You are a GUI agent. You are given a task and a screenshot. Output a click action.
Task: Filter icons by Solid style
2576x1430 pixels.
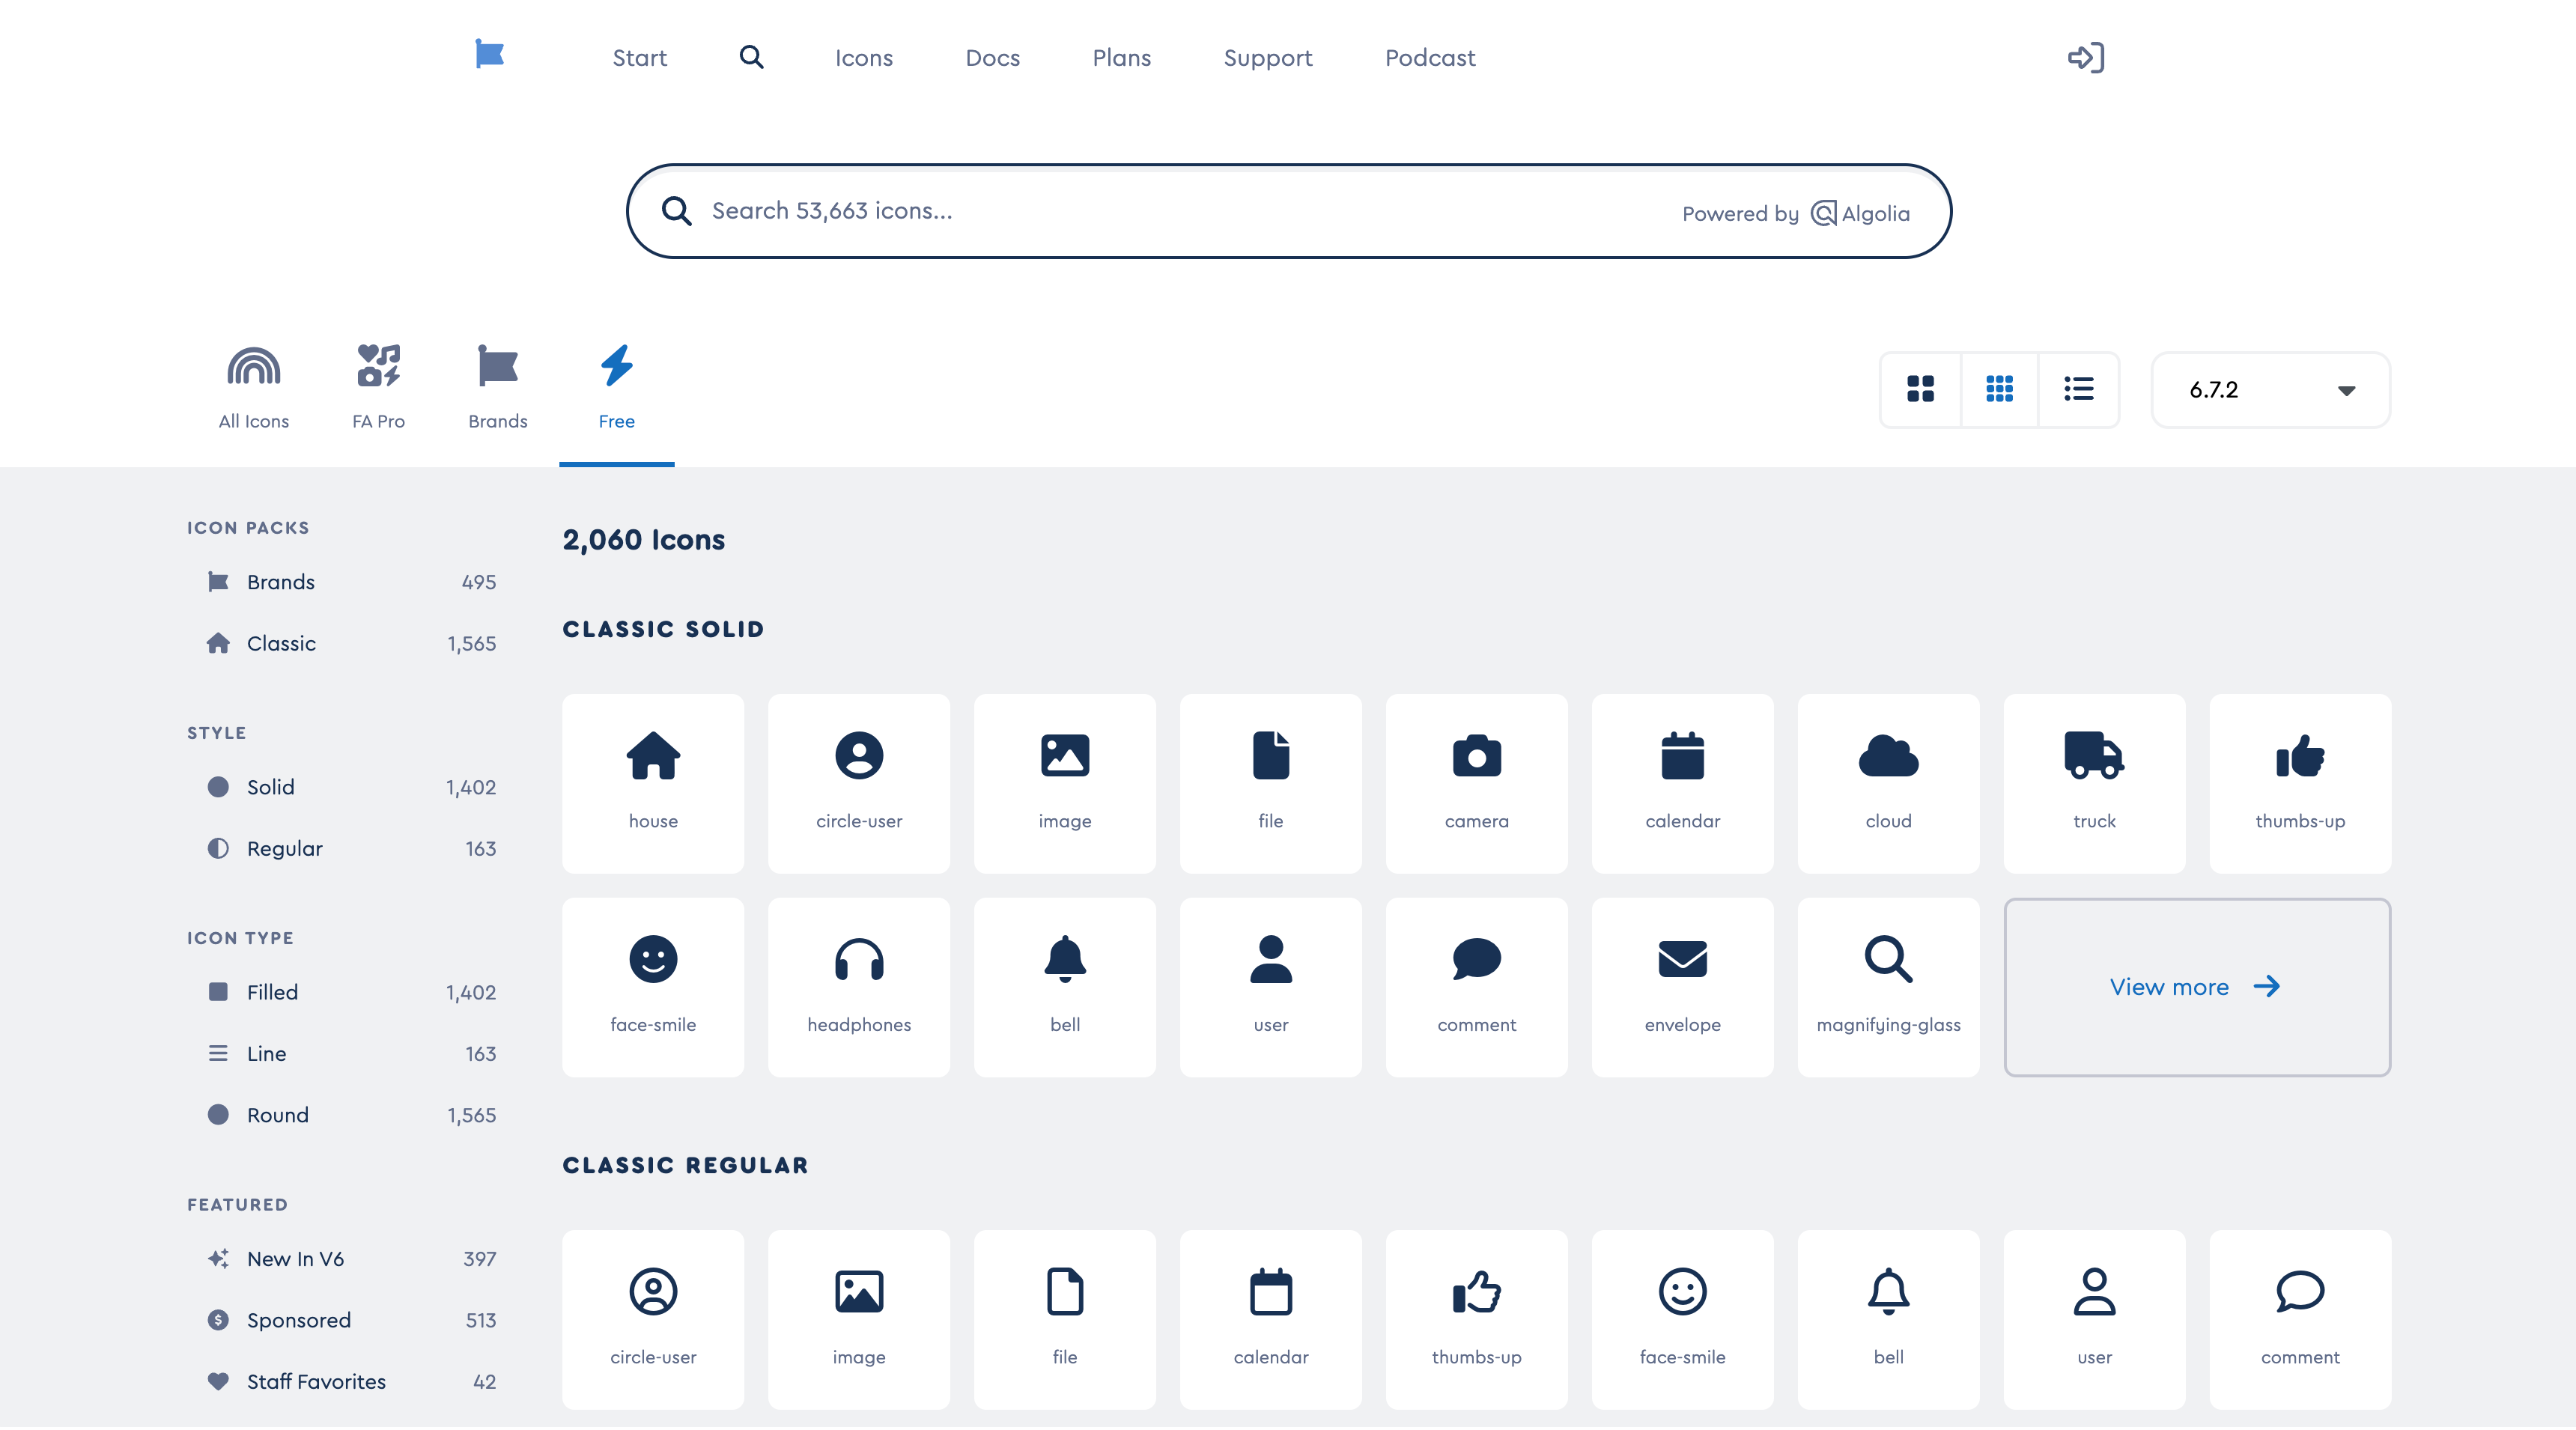pos(270,787)
